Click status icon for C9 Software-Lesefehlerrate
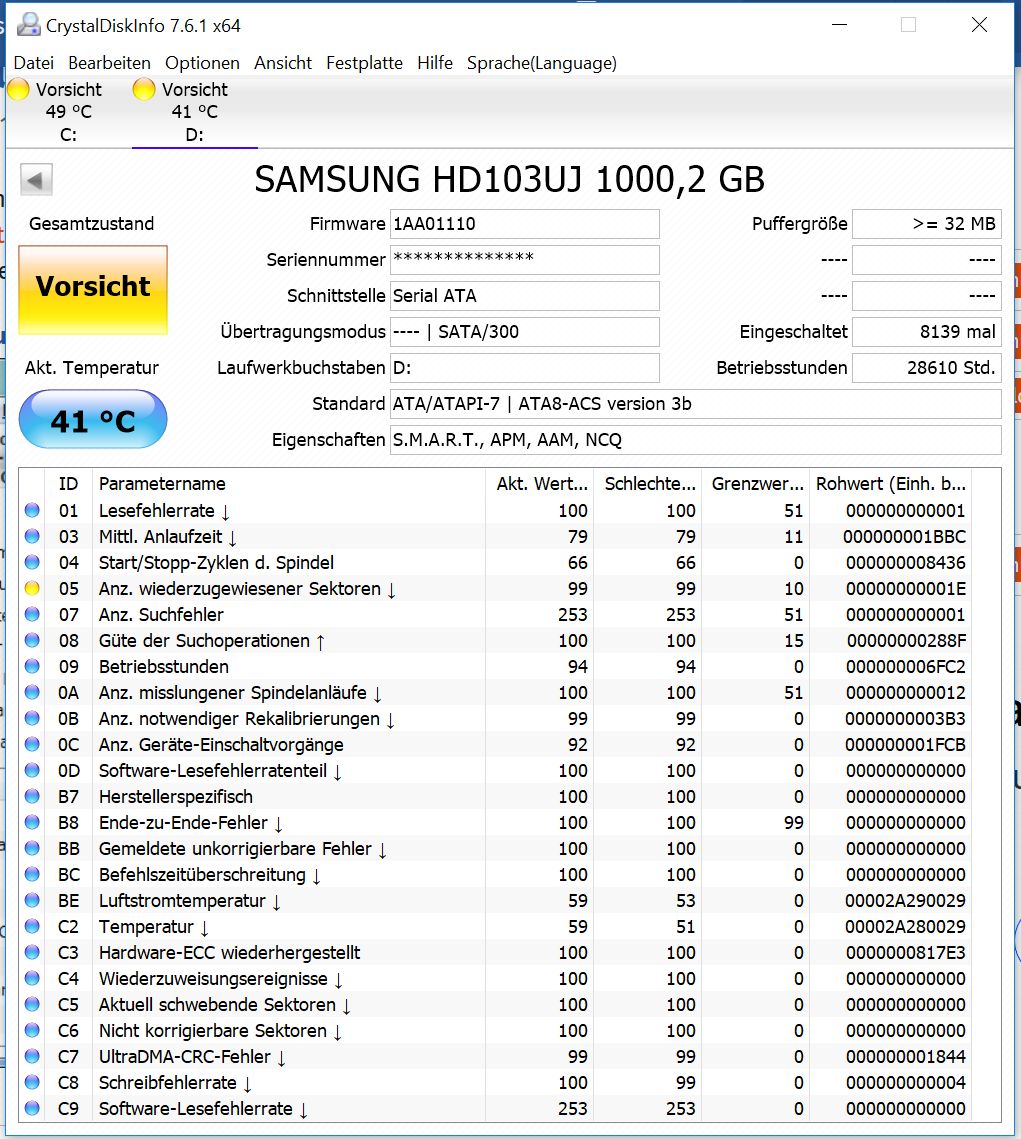This screenshot has width=1021, height=1139. point(32,1108)
